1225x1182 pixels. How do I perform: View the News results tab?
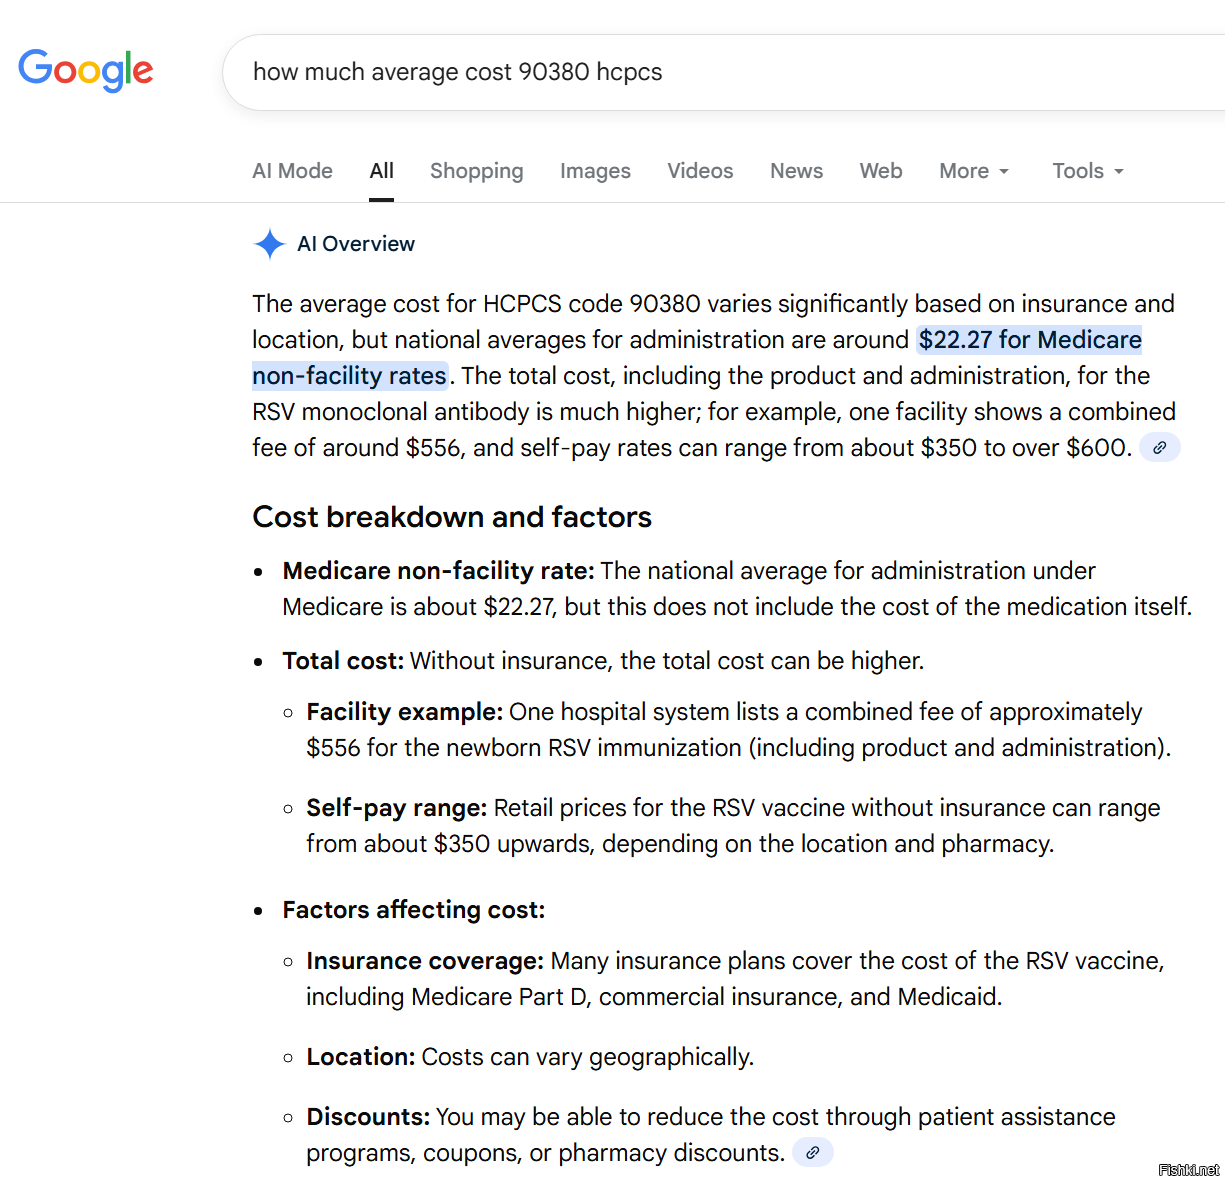tap(796, 171)
